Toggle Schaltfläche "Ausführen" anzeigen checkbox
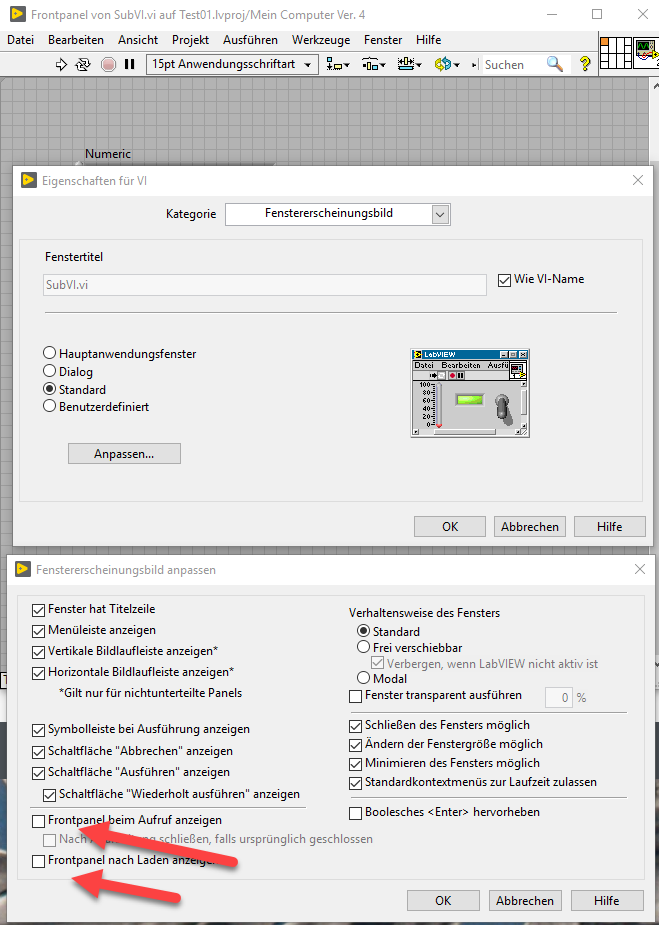 point(38,773)
